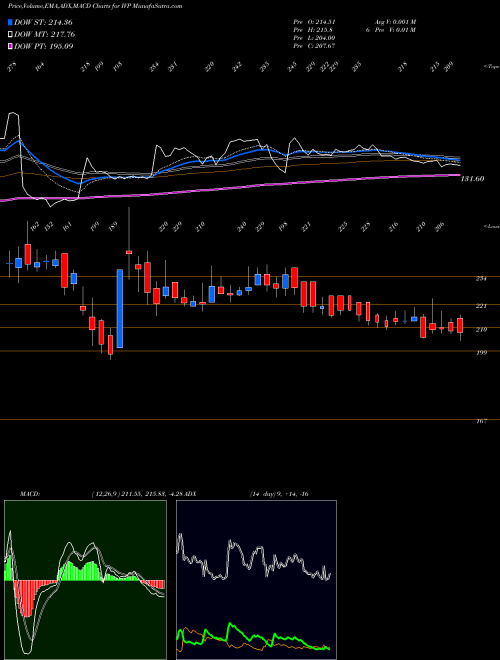This screenshot has width=500, height=660.
Task: Click the blue DOW ST legend swatch
Action: point(10,22)
